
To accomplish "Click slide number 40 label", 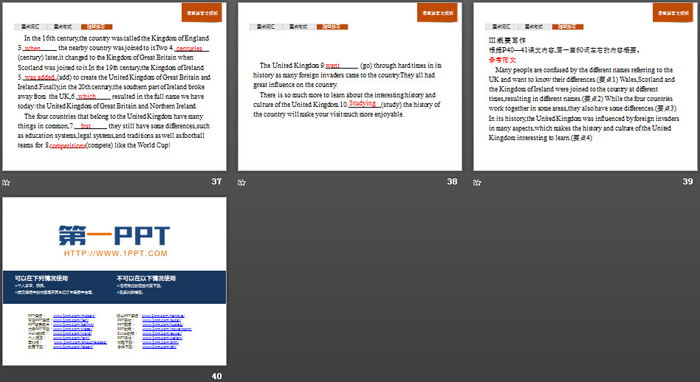I will (217, 376).
